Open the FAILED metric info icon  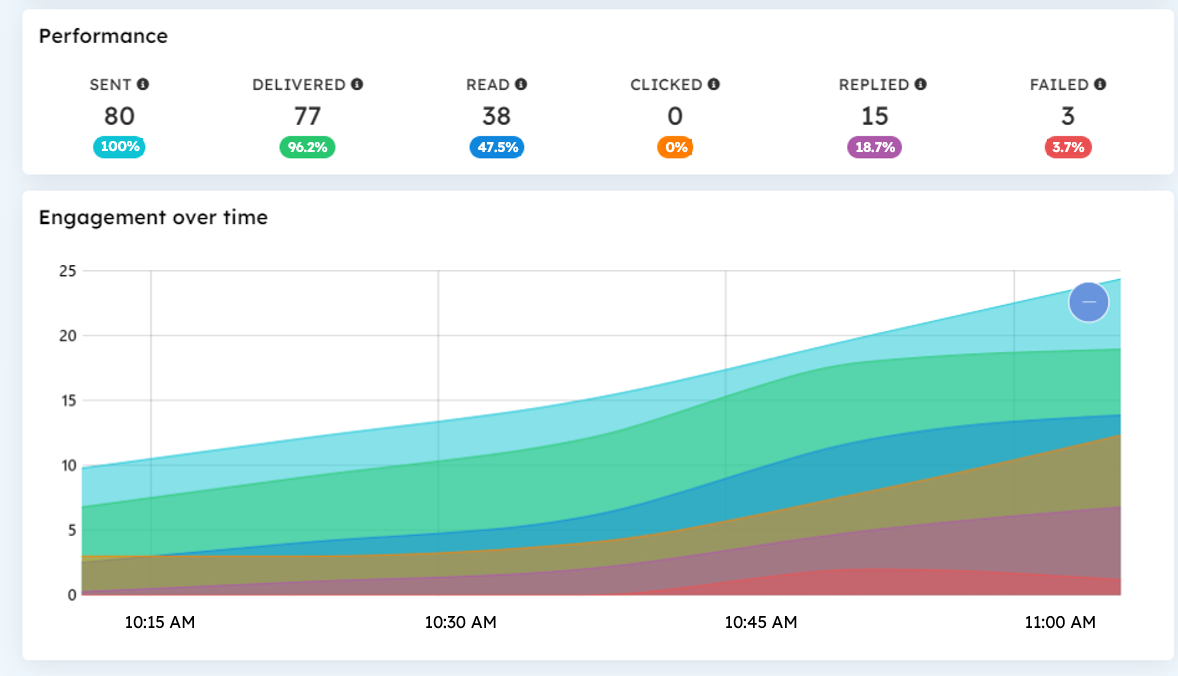coord(1100,85)
